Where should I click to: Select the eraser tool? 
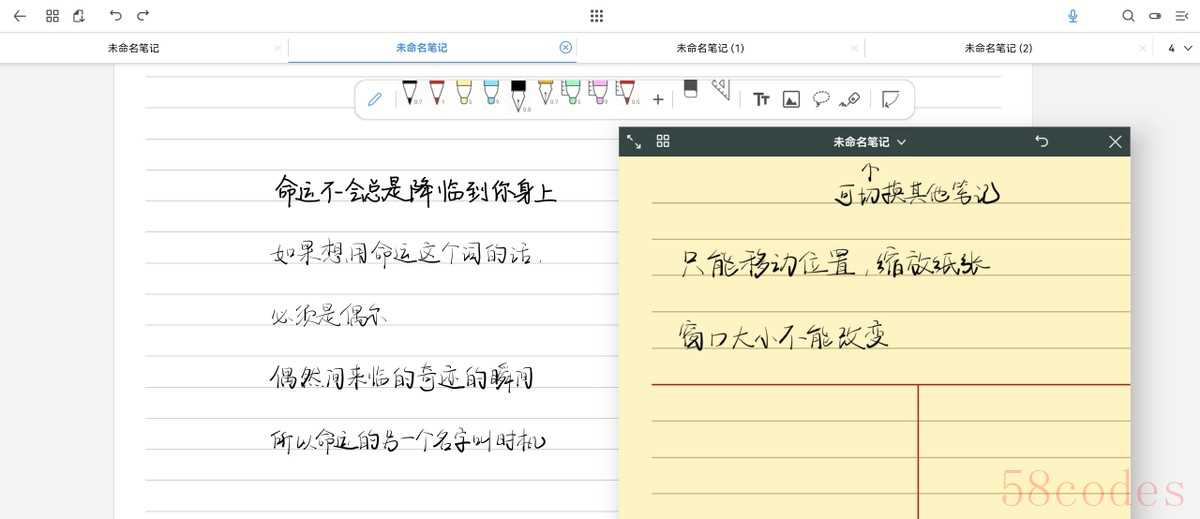coord(690,90)
